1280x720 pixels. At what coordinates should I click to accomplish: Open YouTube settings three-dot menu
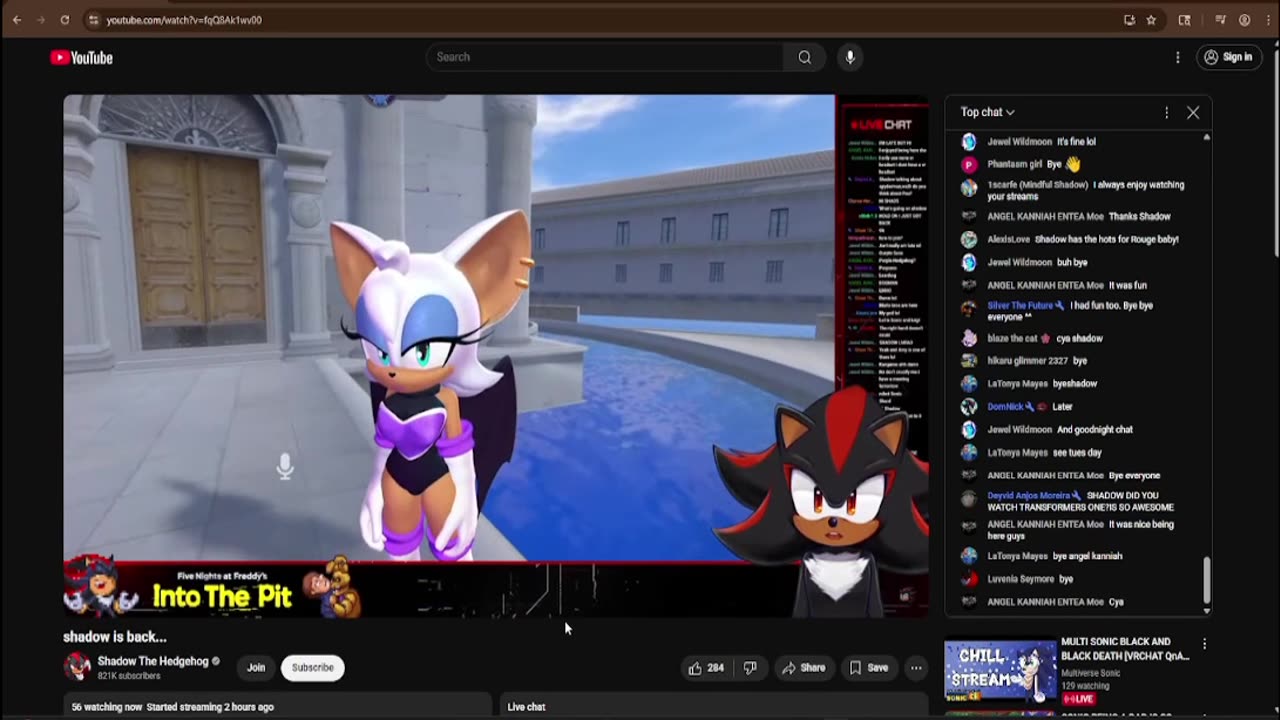coord(1178,57)
